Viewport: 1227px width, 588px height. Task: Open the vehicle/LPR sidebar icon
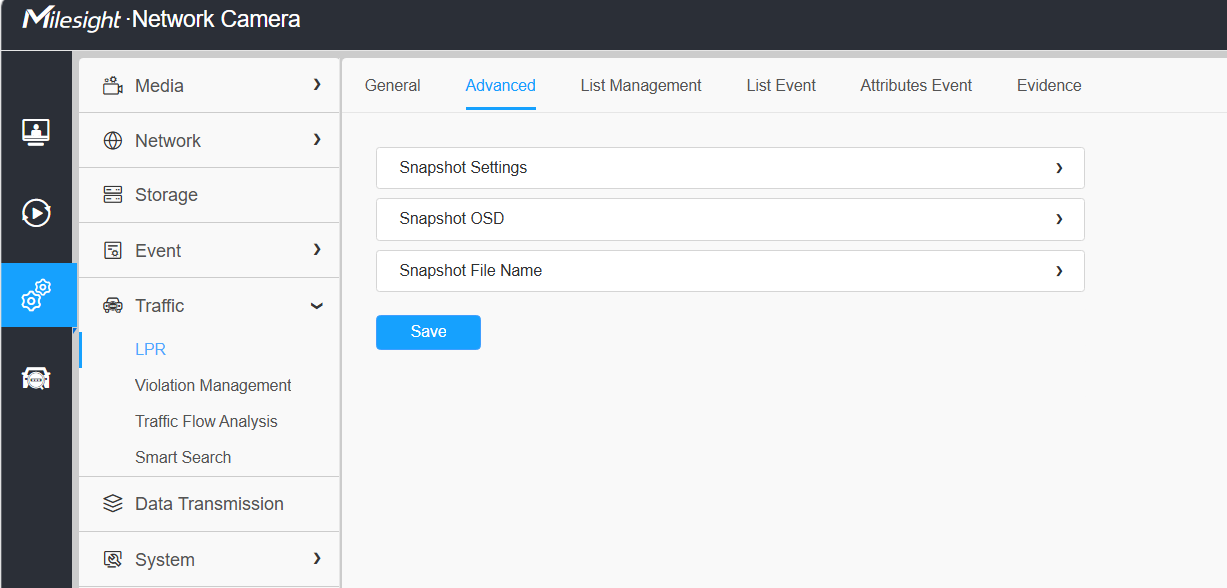click(x=37, y=378)
